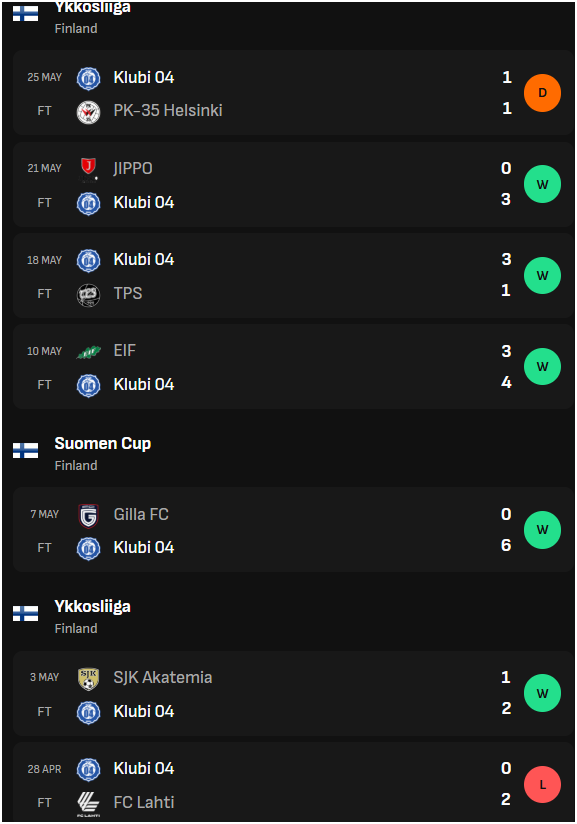Click the TPS club crest
Screen dimensions: 577x824
pos(88,294)
